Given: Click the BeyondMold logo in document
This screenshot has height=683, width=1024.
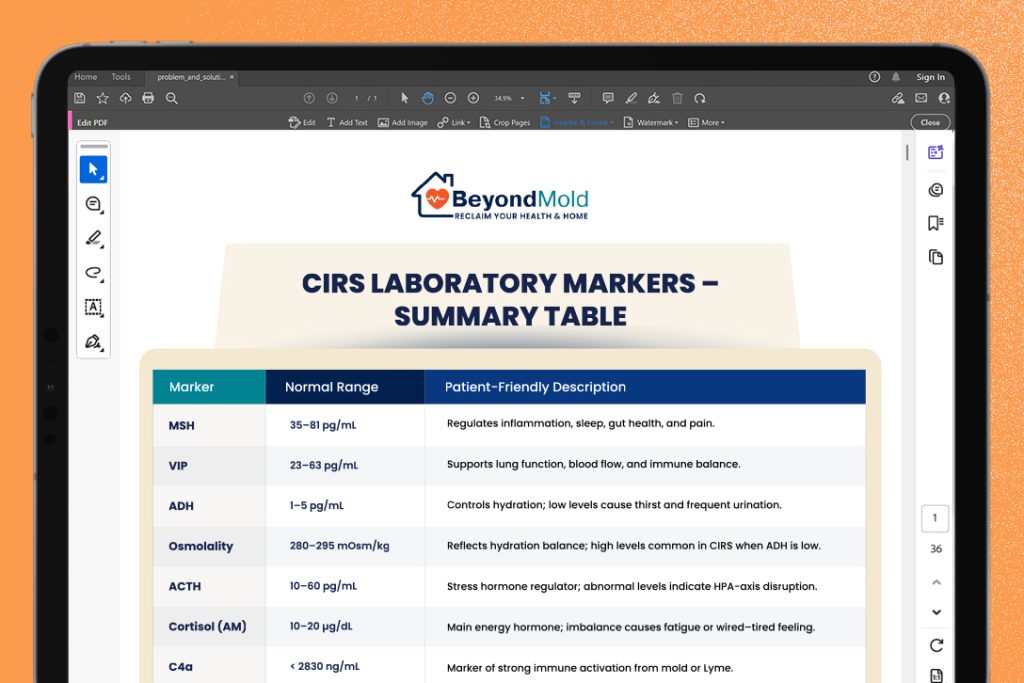Looking at the screenshot, I should click(500, 196).
